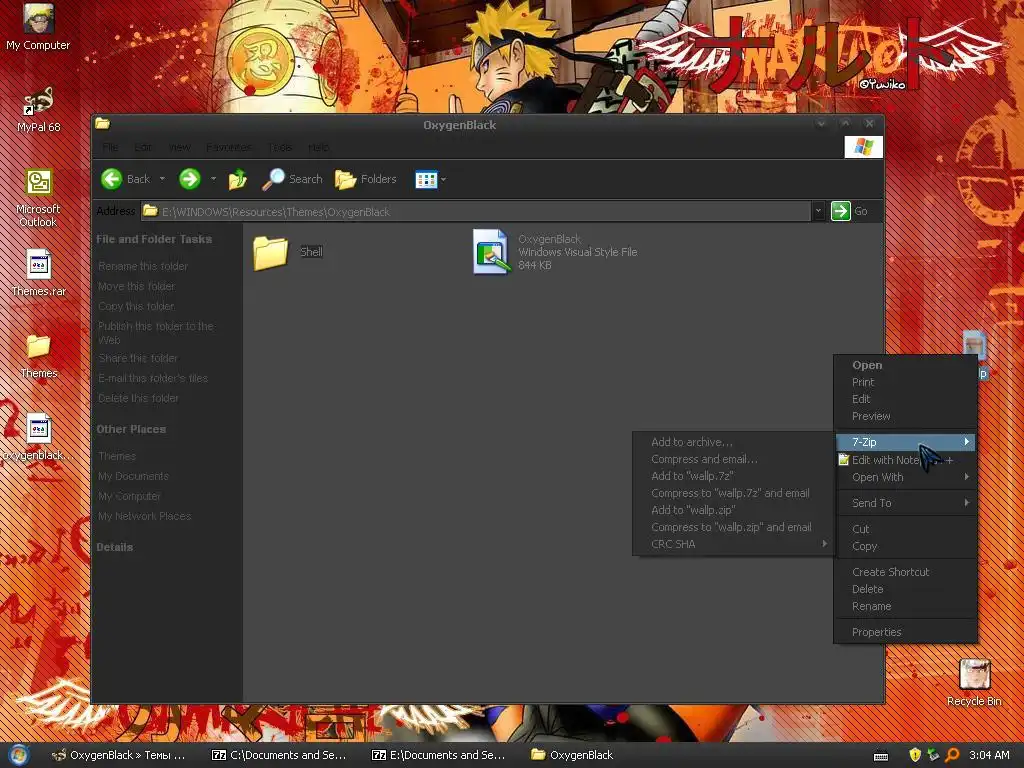Image resolution: width=1024 pixels, height=768 pixels.
Task: Select the OxygenBlack visual style file
Action: pos(555,251)
